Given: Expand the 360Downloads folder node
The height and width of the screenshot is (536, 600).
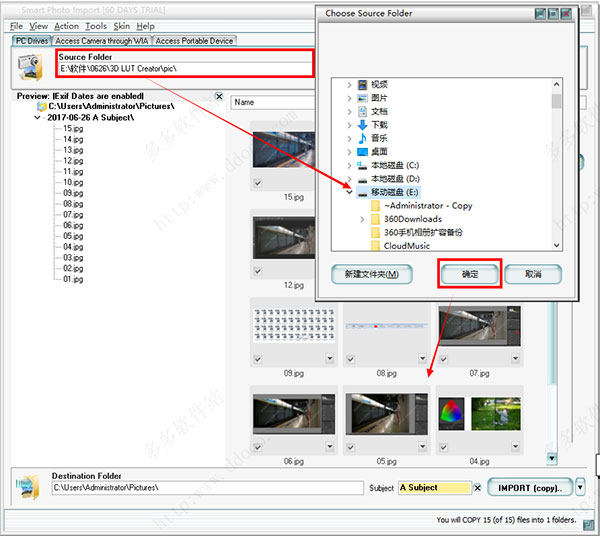Looking at the screenshot, I should coord(362,219).
